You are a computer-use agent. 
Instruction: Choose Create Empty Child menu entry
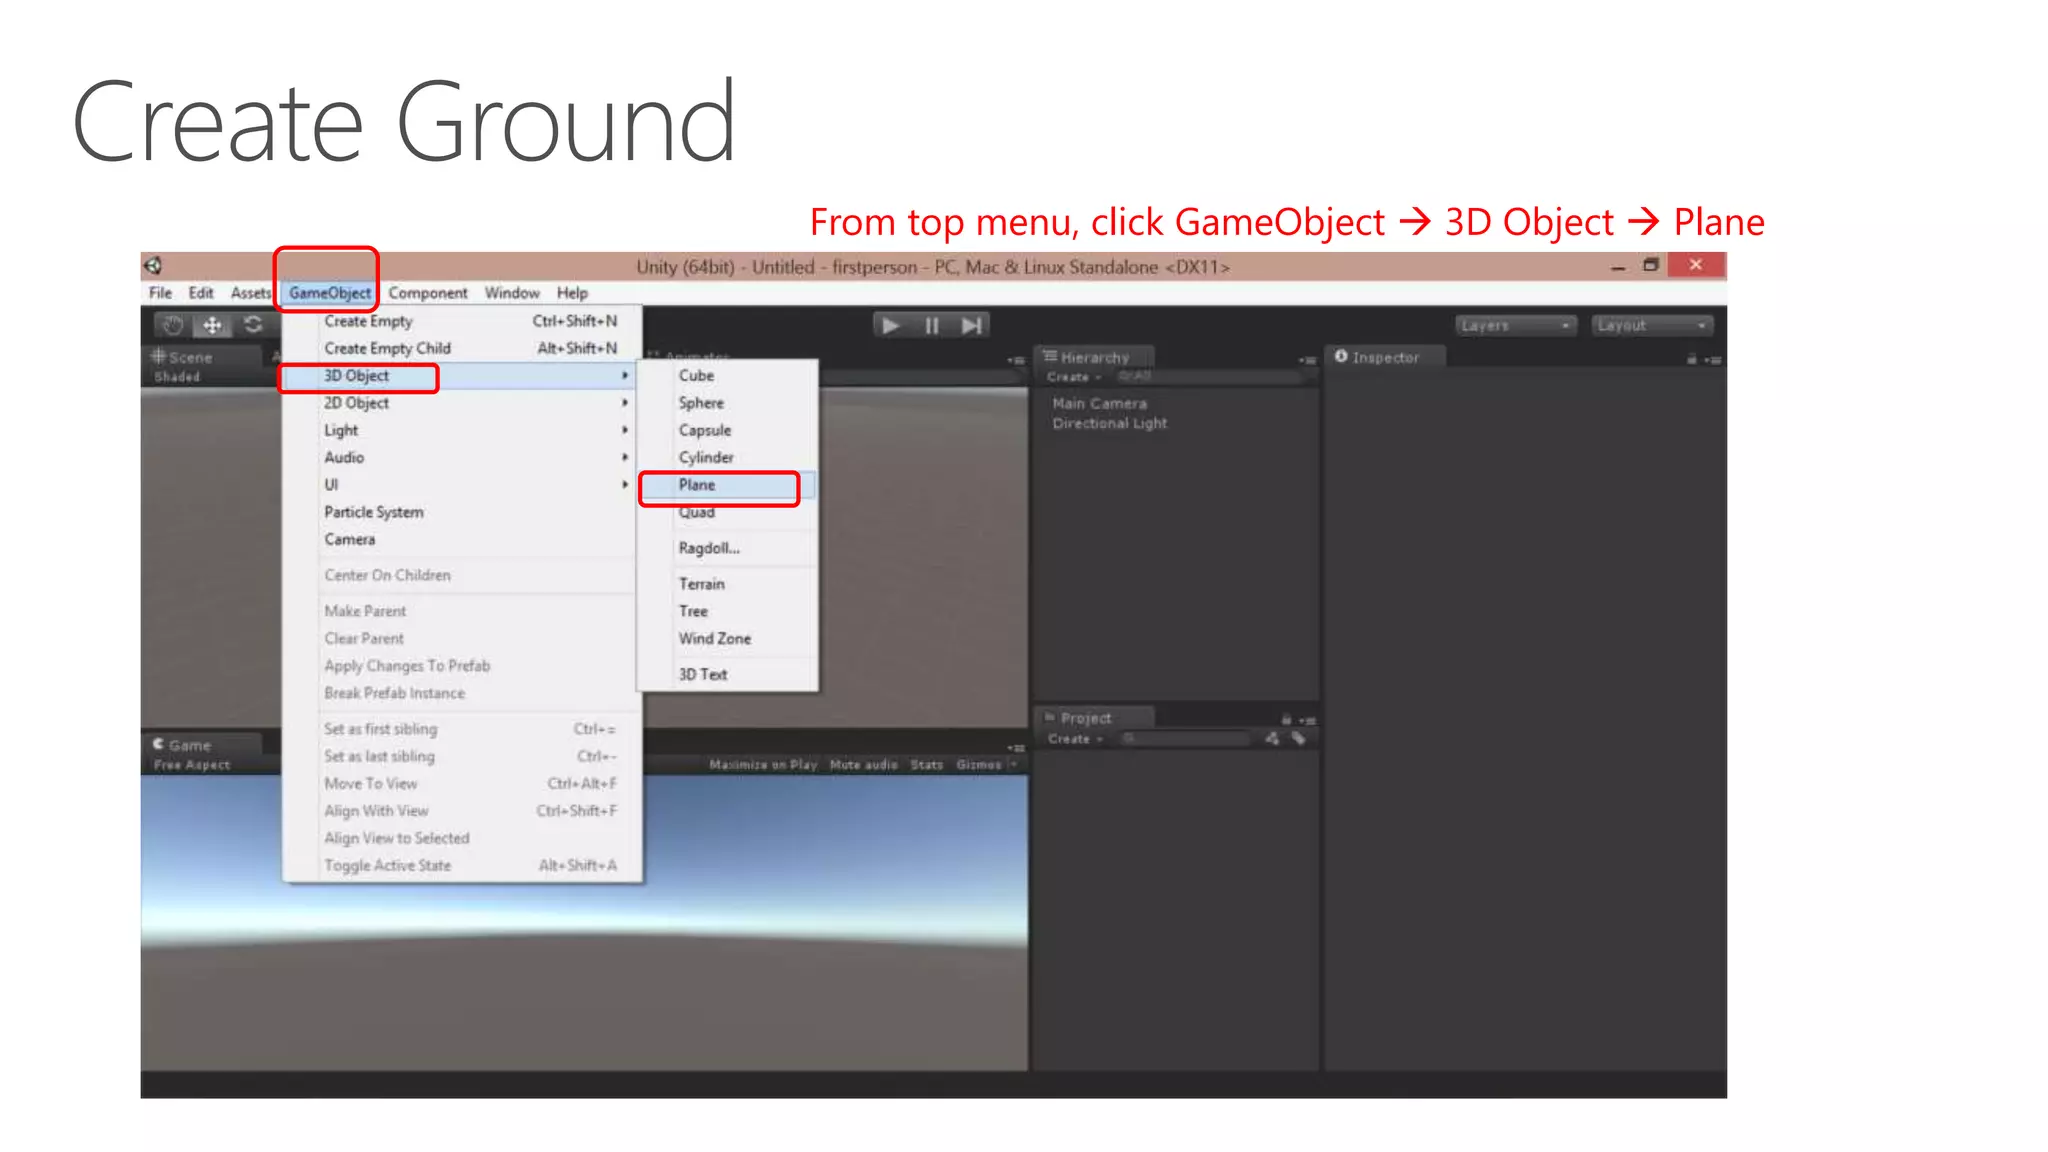click(460, 348)
